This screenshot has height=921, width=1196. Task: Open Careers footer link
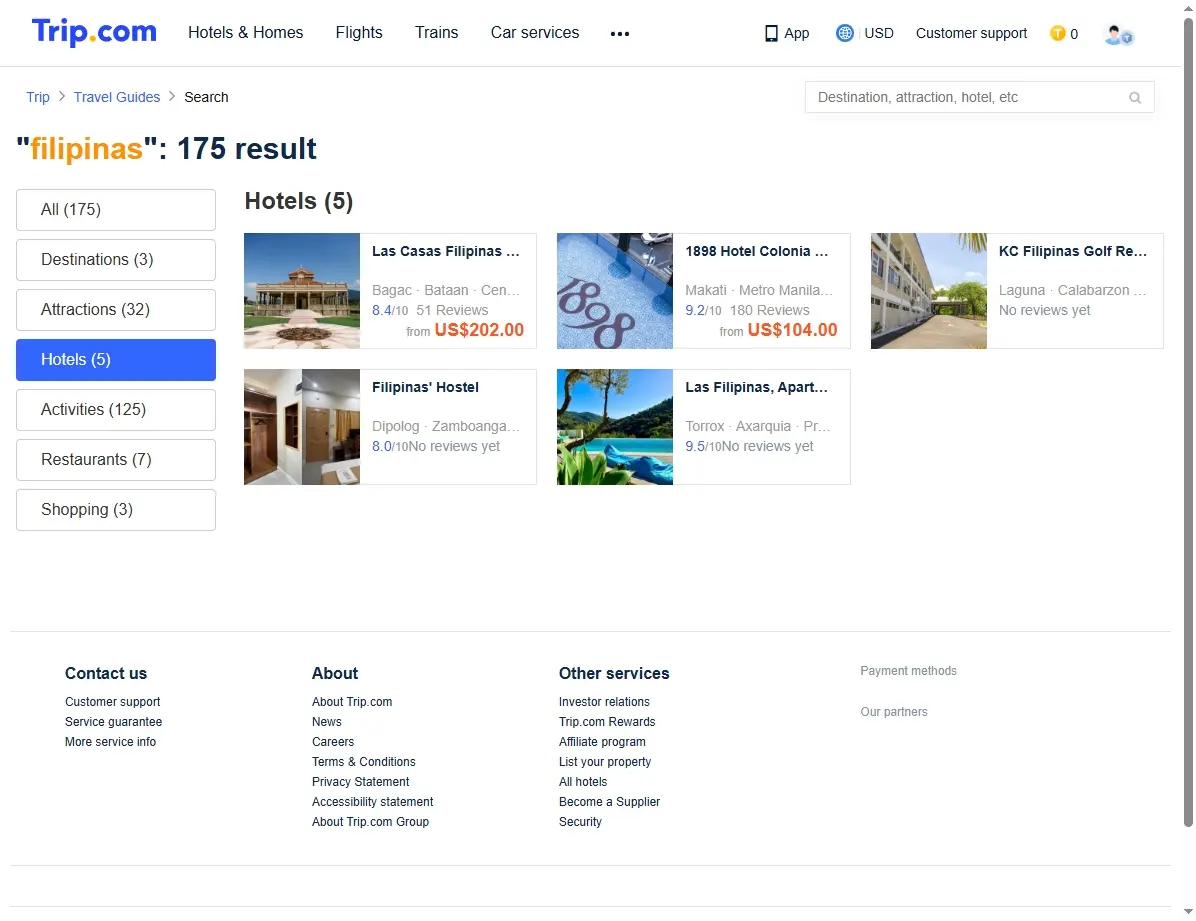333,742
